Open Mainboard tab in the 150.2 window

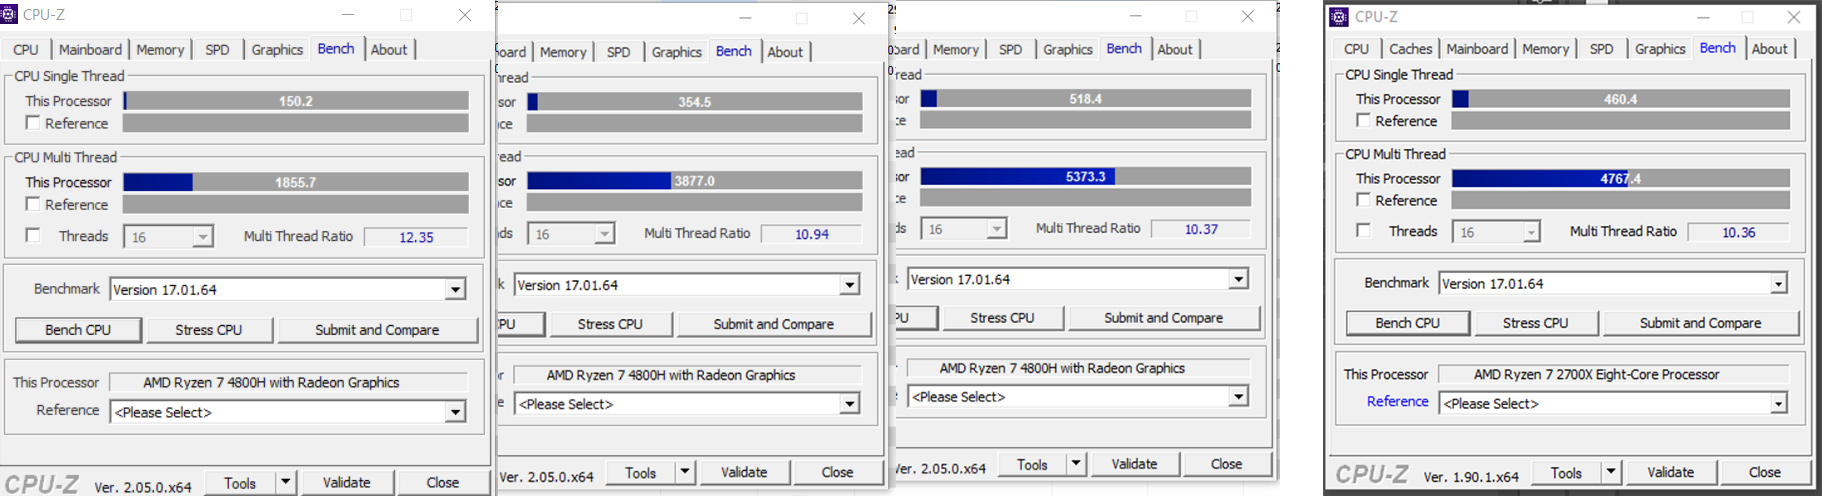(90, 49)
